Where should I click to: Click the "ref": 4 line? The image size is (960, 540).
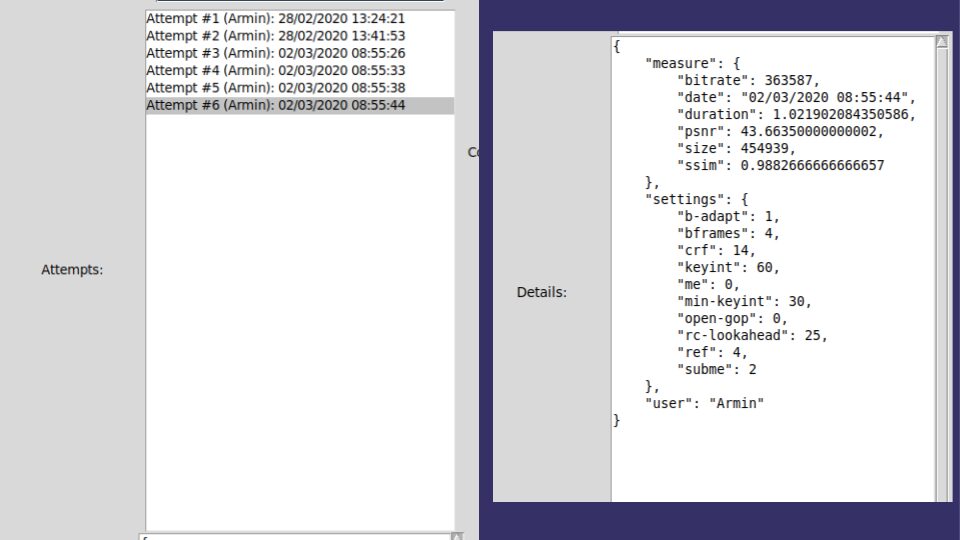point(712,353)
